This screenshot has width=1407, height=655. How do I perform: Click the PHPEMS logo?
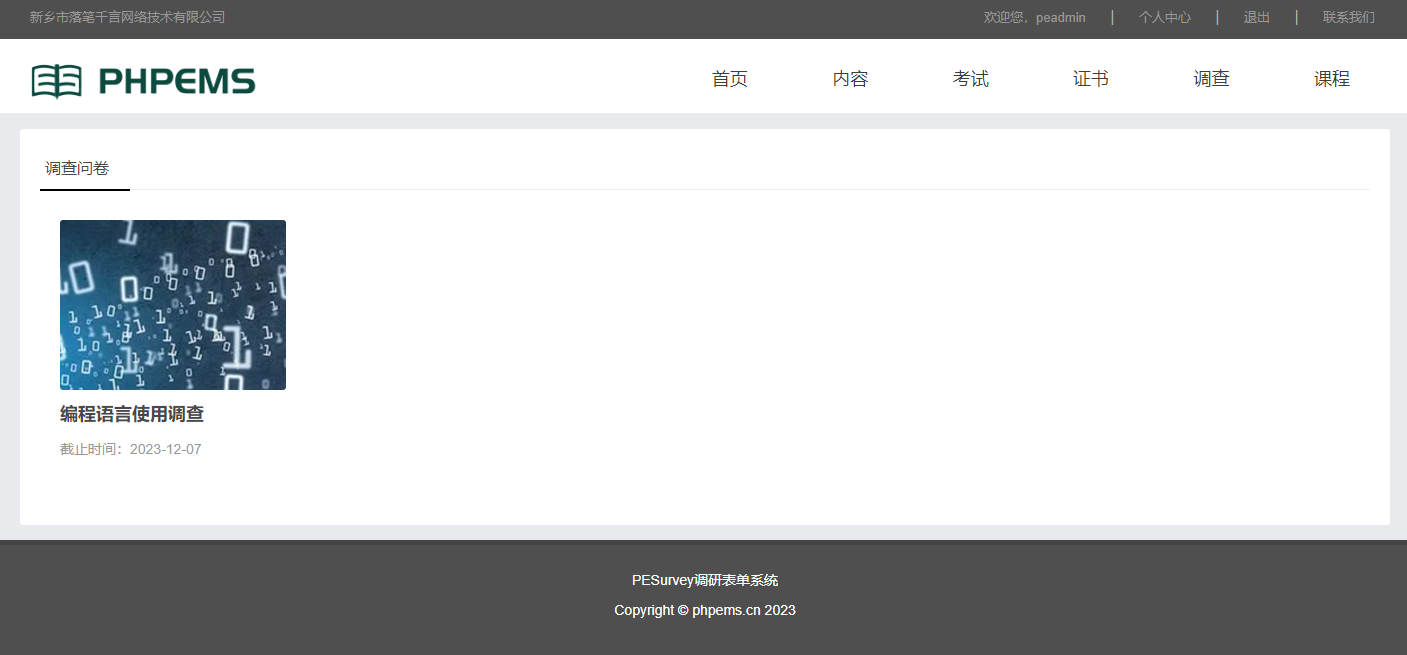pos(143,81)
